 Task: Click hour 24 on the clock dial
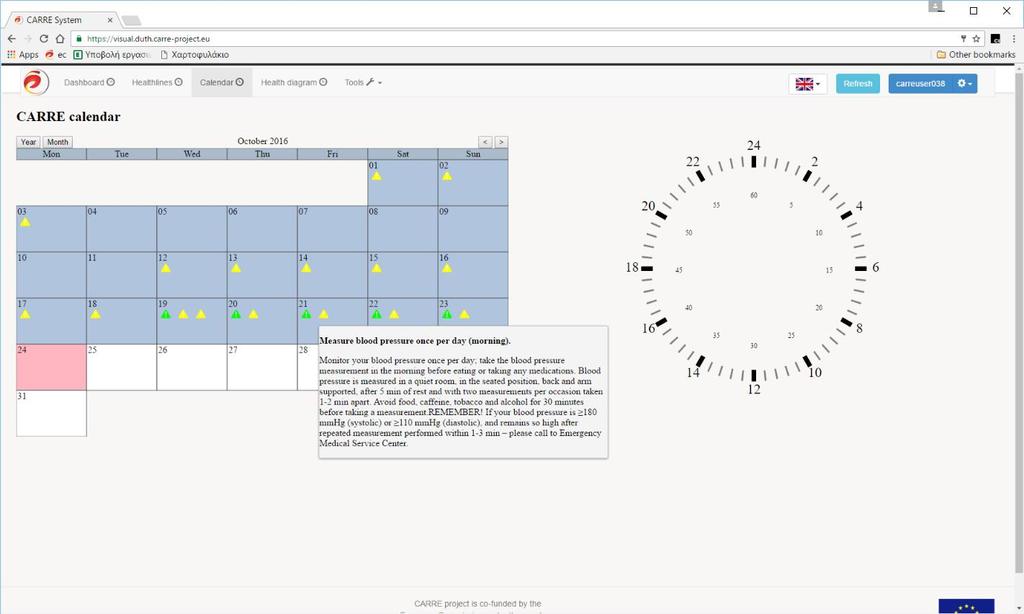tap(754, 145)
